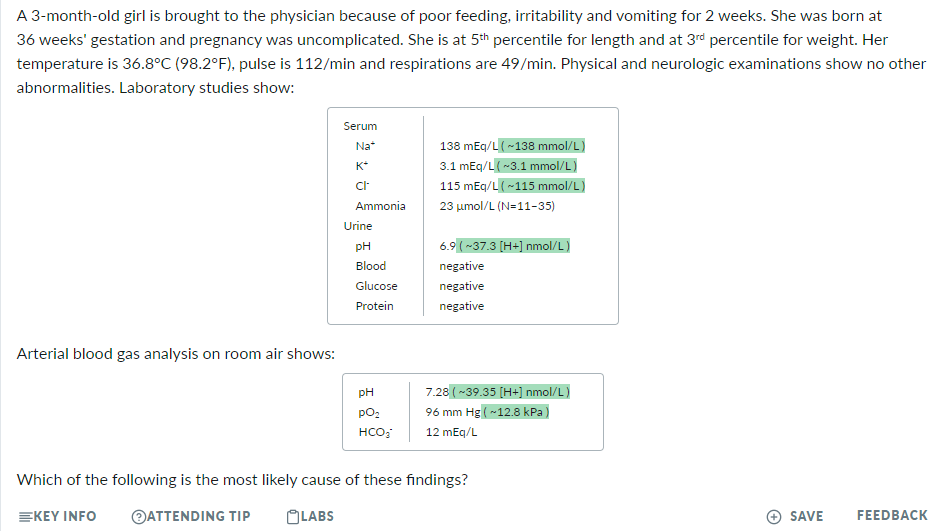Click the Save plus circle icon

pyautogui.click(x=774, y=516)
